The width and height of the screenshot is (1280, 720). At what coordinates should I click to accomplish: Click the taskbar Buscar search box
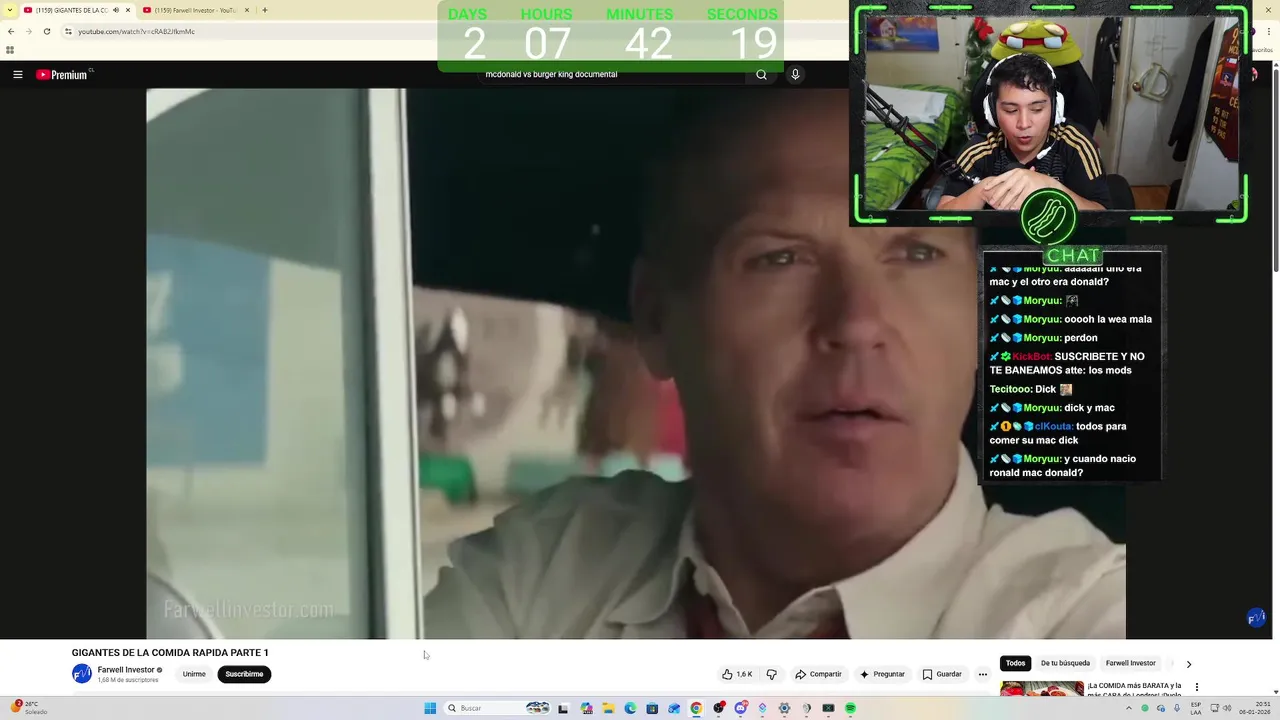point(498,708)
